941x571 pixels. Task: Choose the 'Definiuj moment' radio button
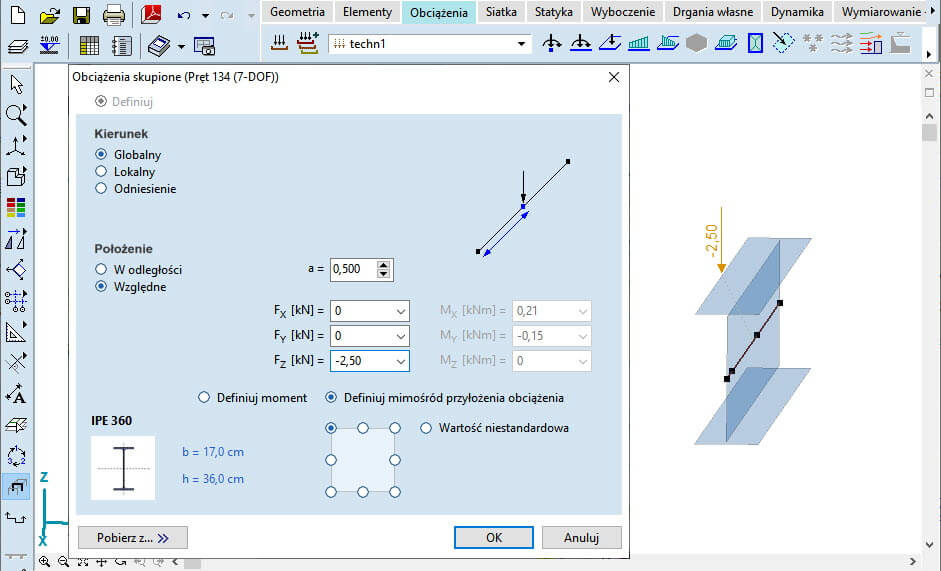[205, 397]
